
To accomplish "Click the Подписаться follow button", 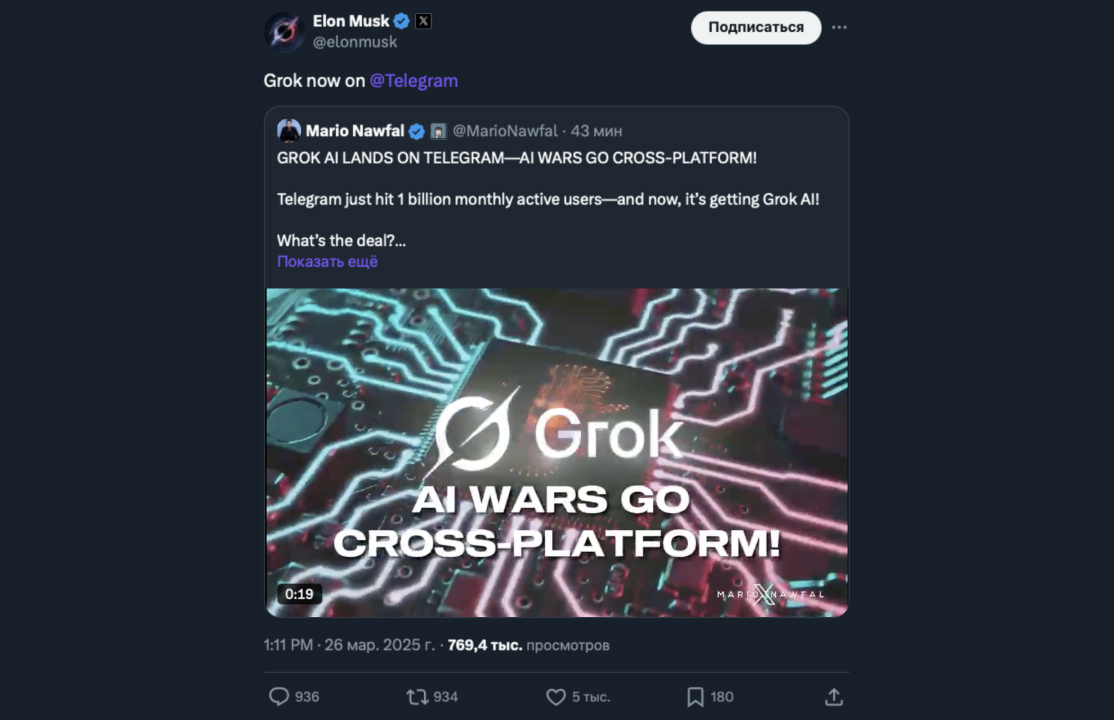I will [x=755, y=27].
